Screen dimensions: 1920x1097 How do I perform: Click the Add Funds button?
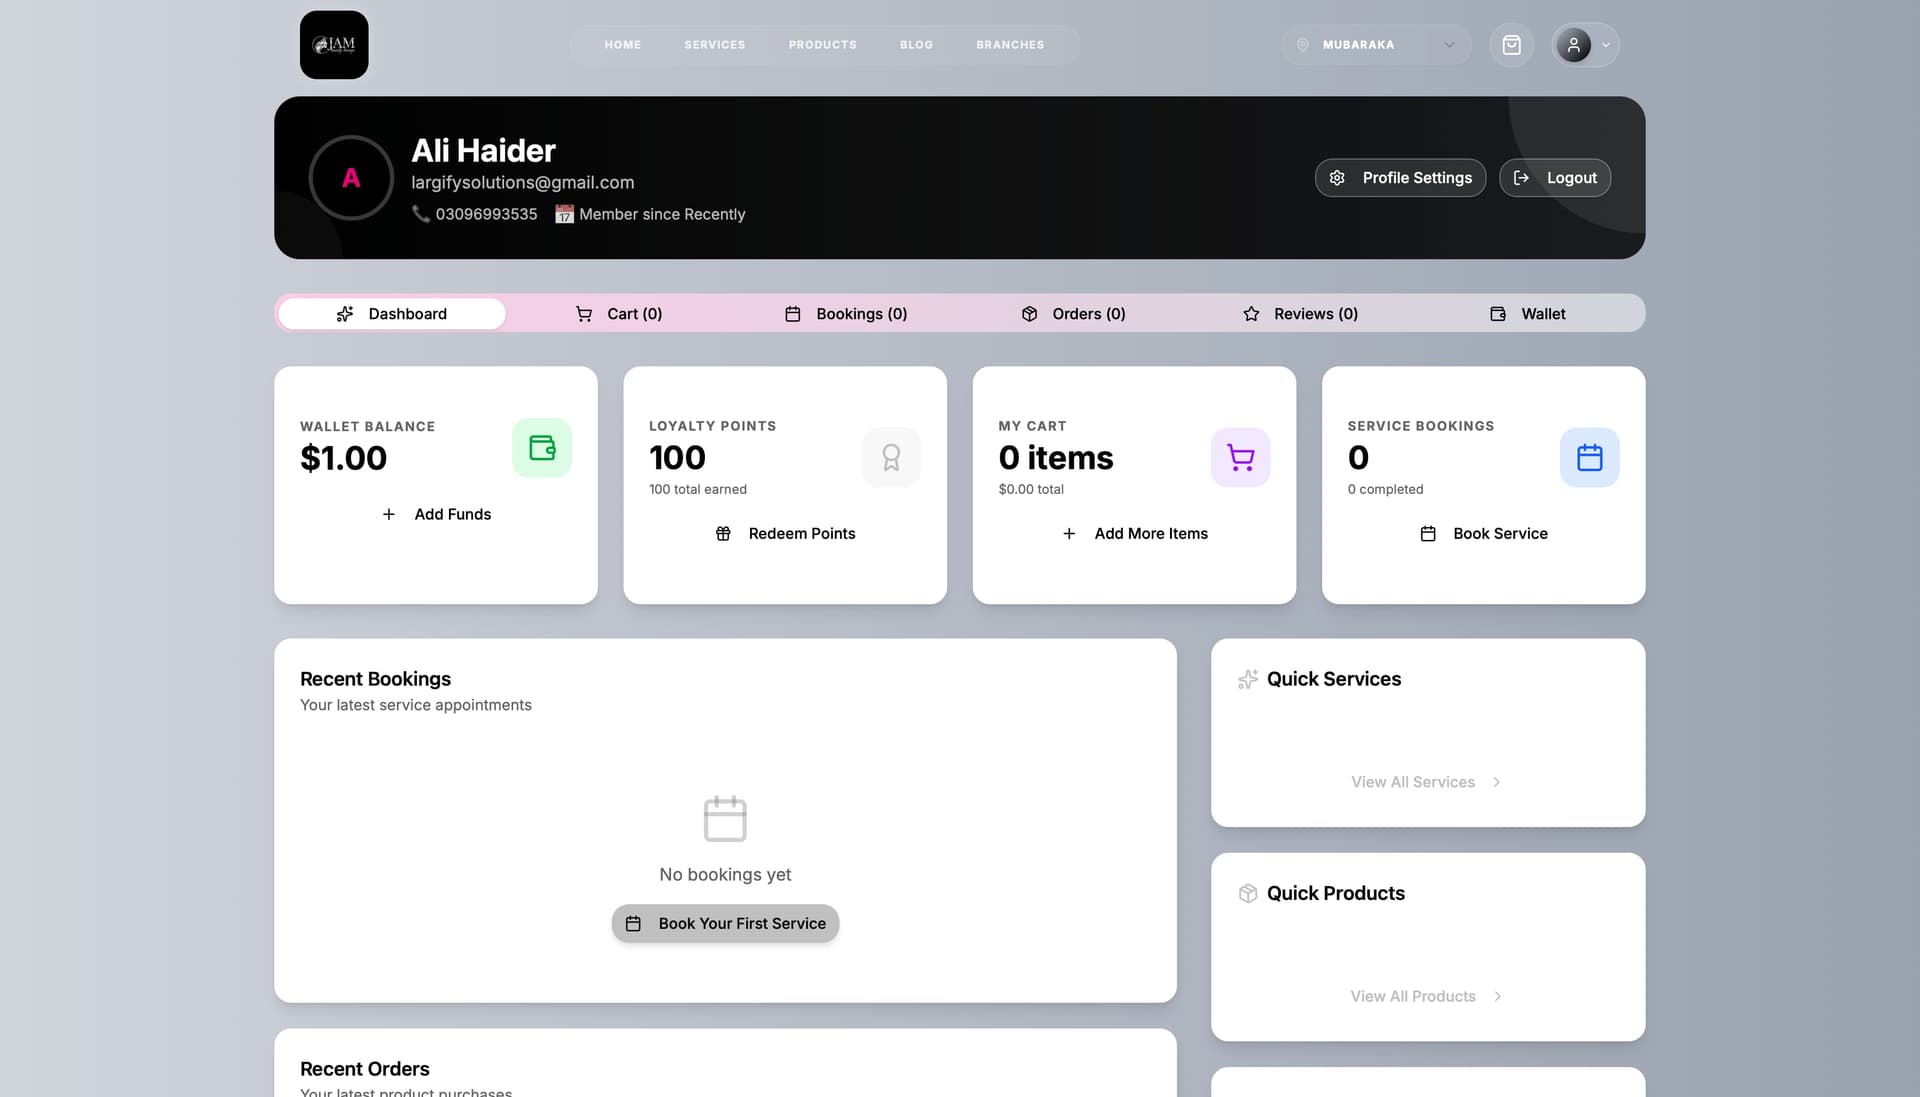point(436,514)
